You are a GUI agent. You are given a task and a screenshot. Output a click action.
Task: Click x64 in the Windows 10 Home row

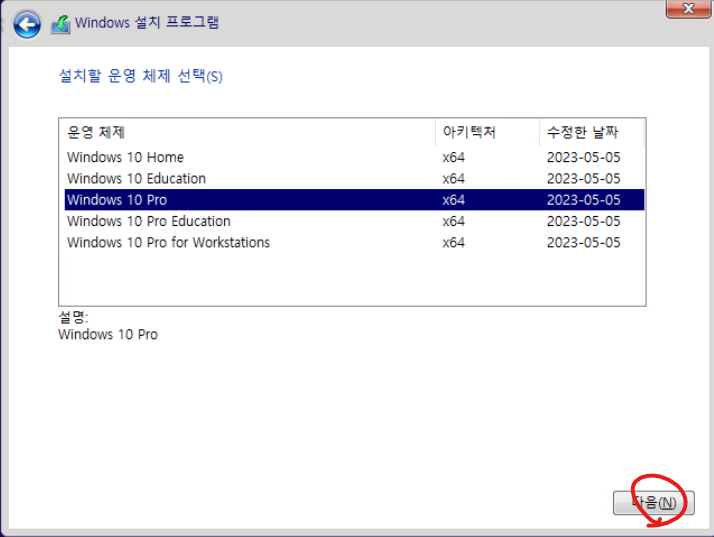click(454, 158)
